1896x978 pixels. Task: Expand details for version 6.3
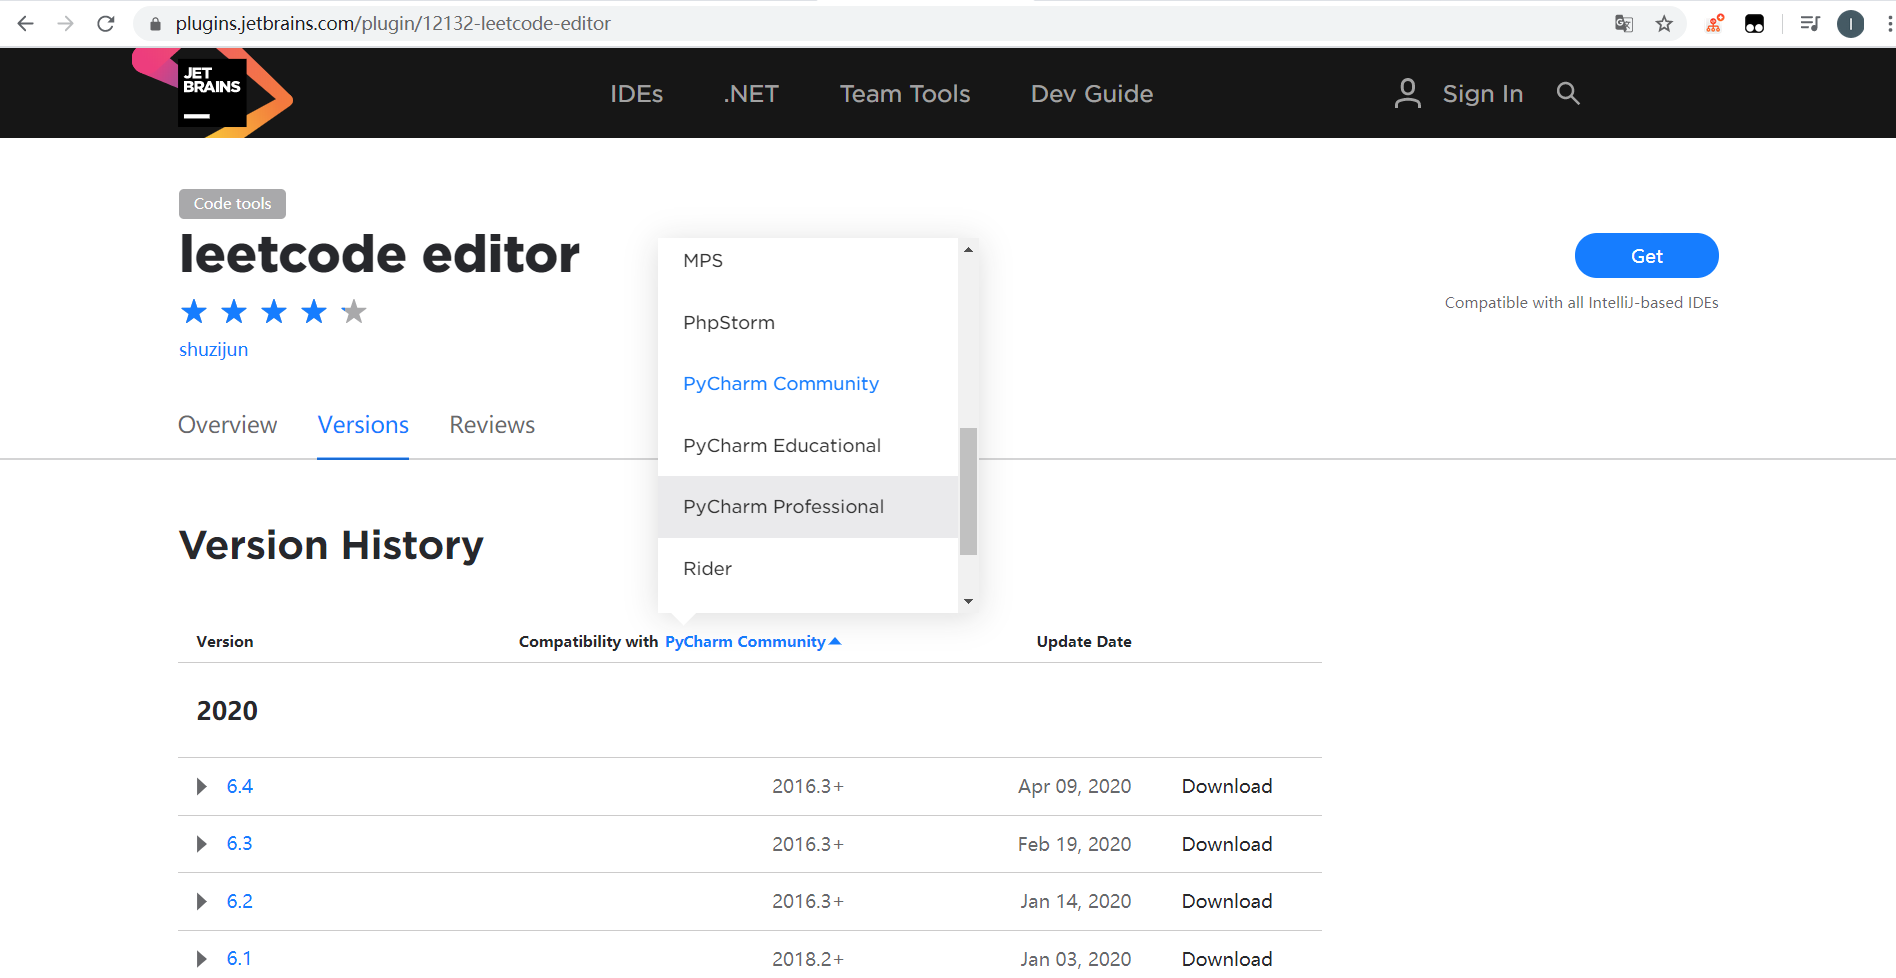point(202,844)
